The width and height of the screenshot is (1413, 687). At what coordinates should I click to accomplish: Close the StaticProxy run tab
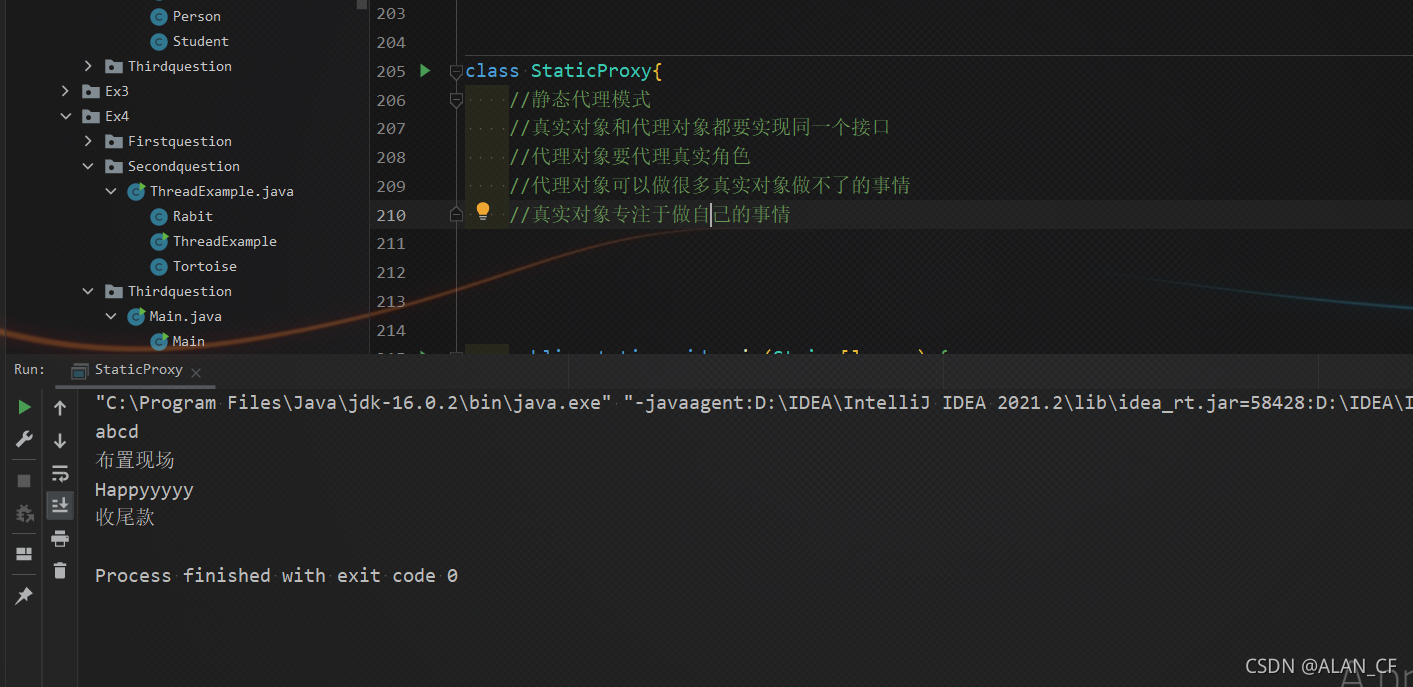pyautogui.click(x=196, y=372)
